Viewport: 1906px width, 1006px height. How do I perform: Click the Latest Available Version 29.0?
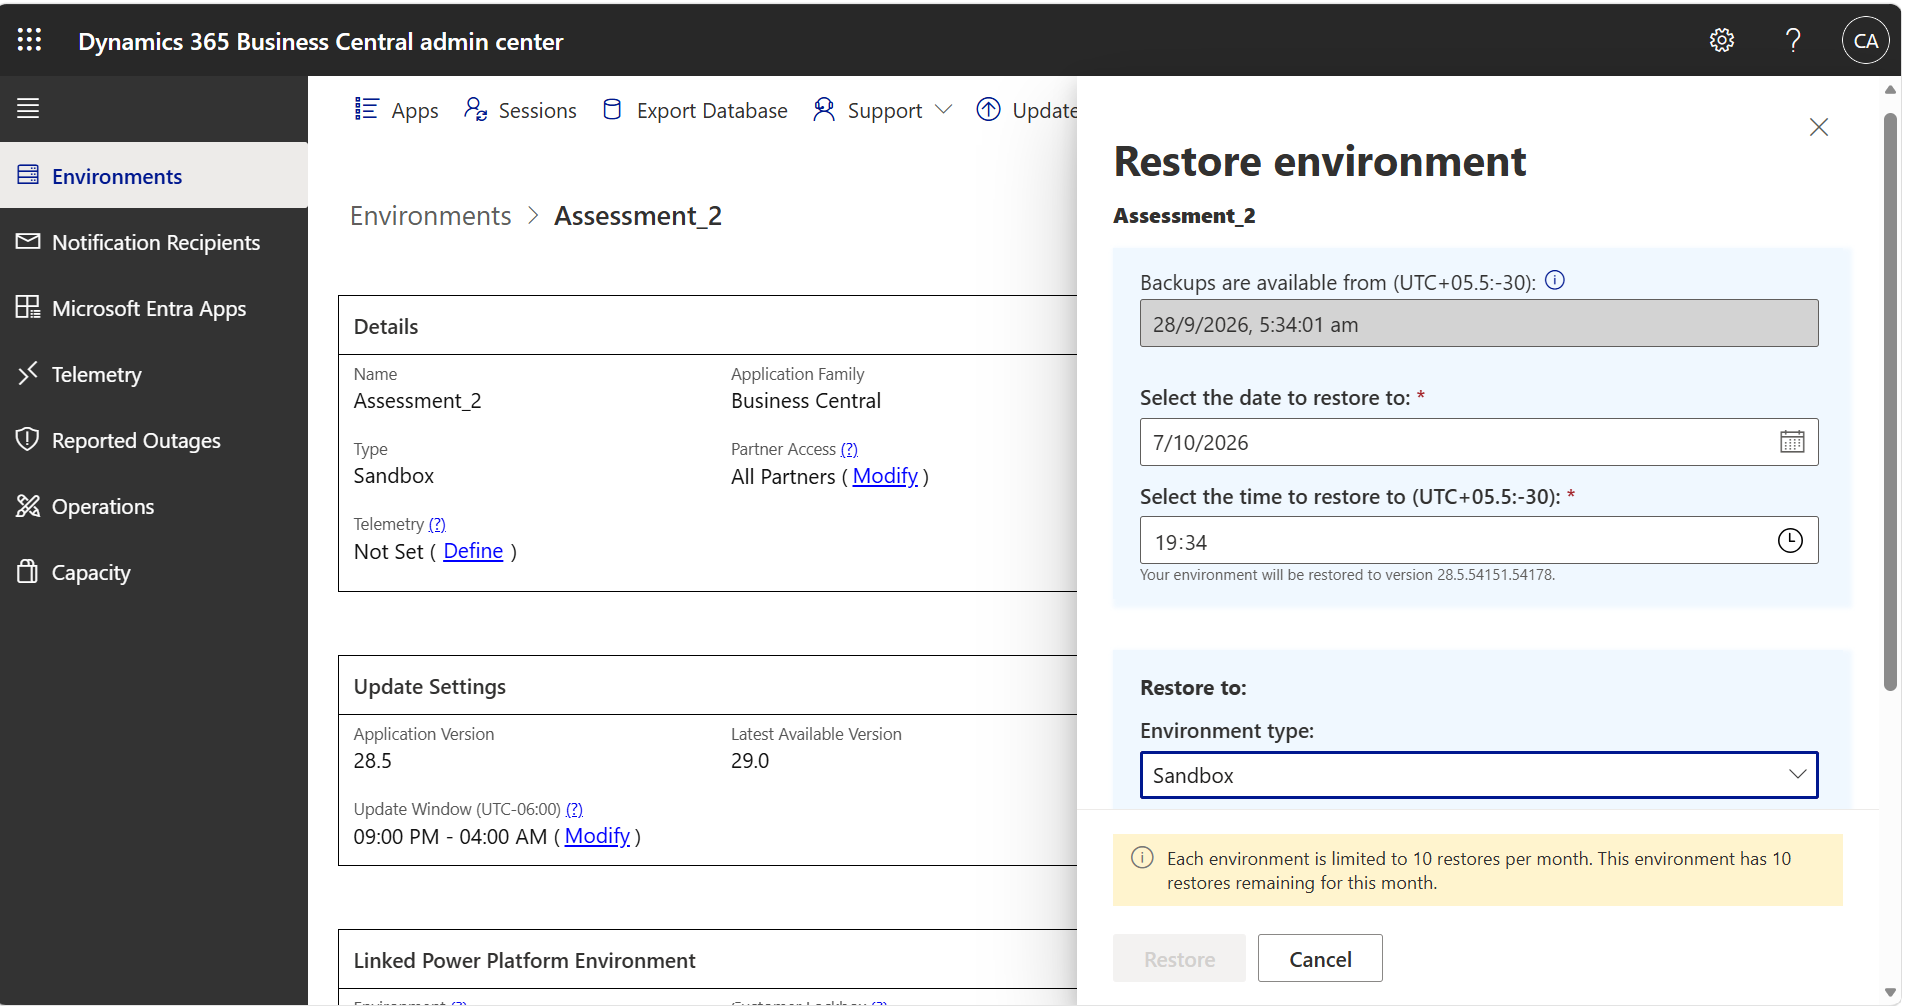pos(750,761)
